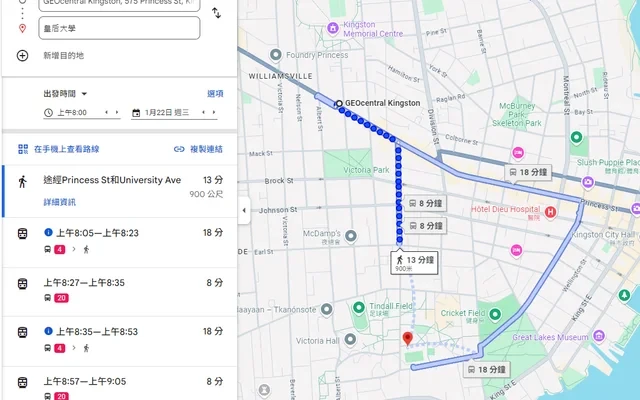The width and height of the screenshot is (640, 400).
Task: Open 詳細資訊 details link
Action: point(60,202)
